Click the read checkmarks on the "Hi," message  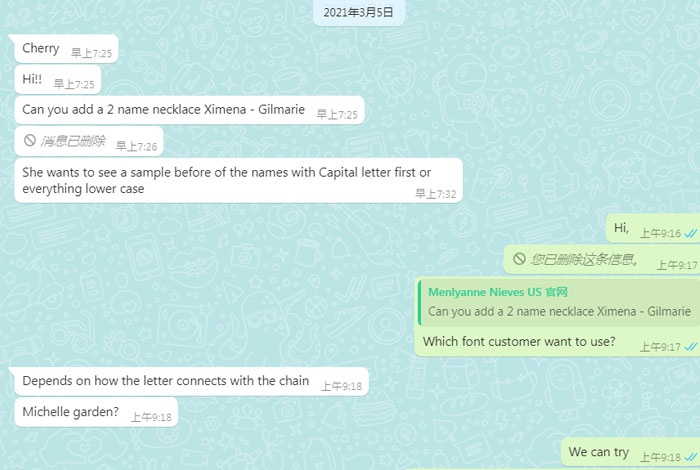click(691, 233)
